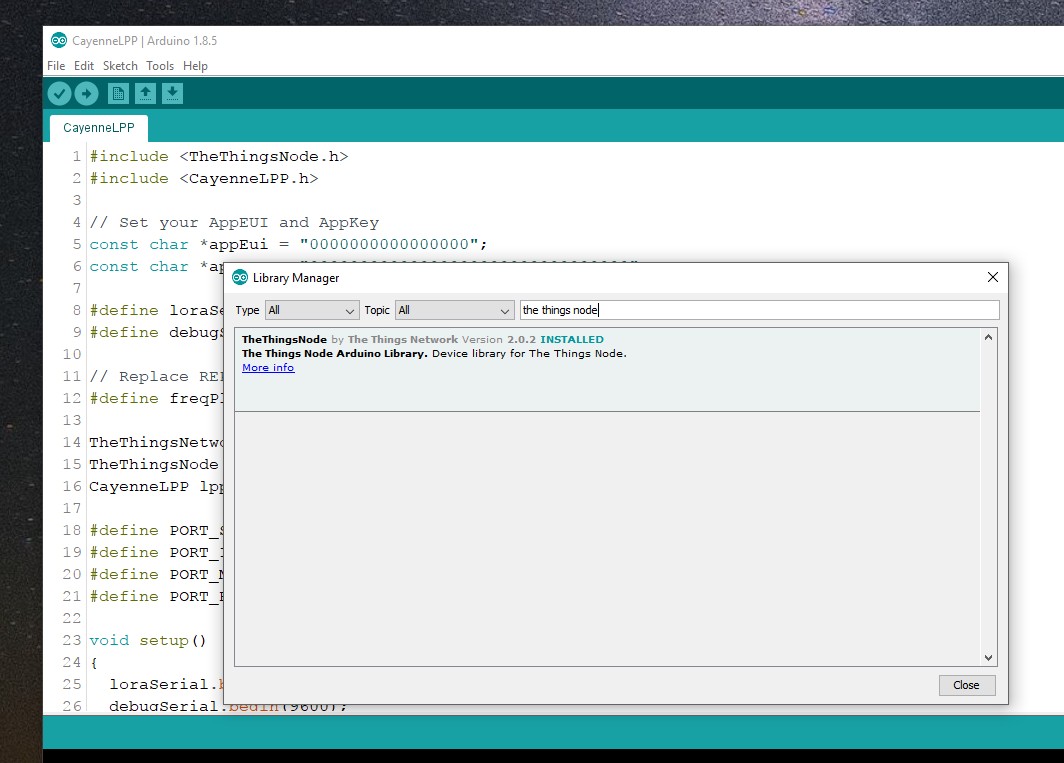Click the Verify sketch checkmark icon

point(60,94)
